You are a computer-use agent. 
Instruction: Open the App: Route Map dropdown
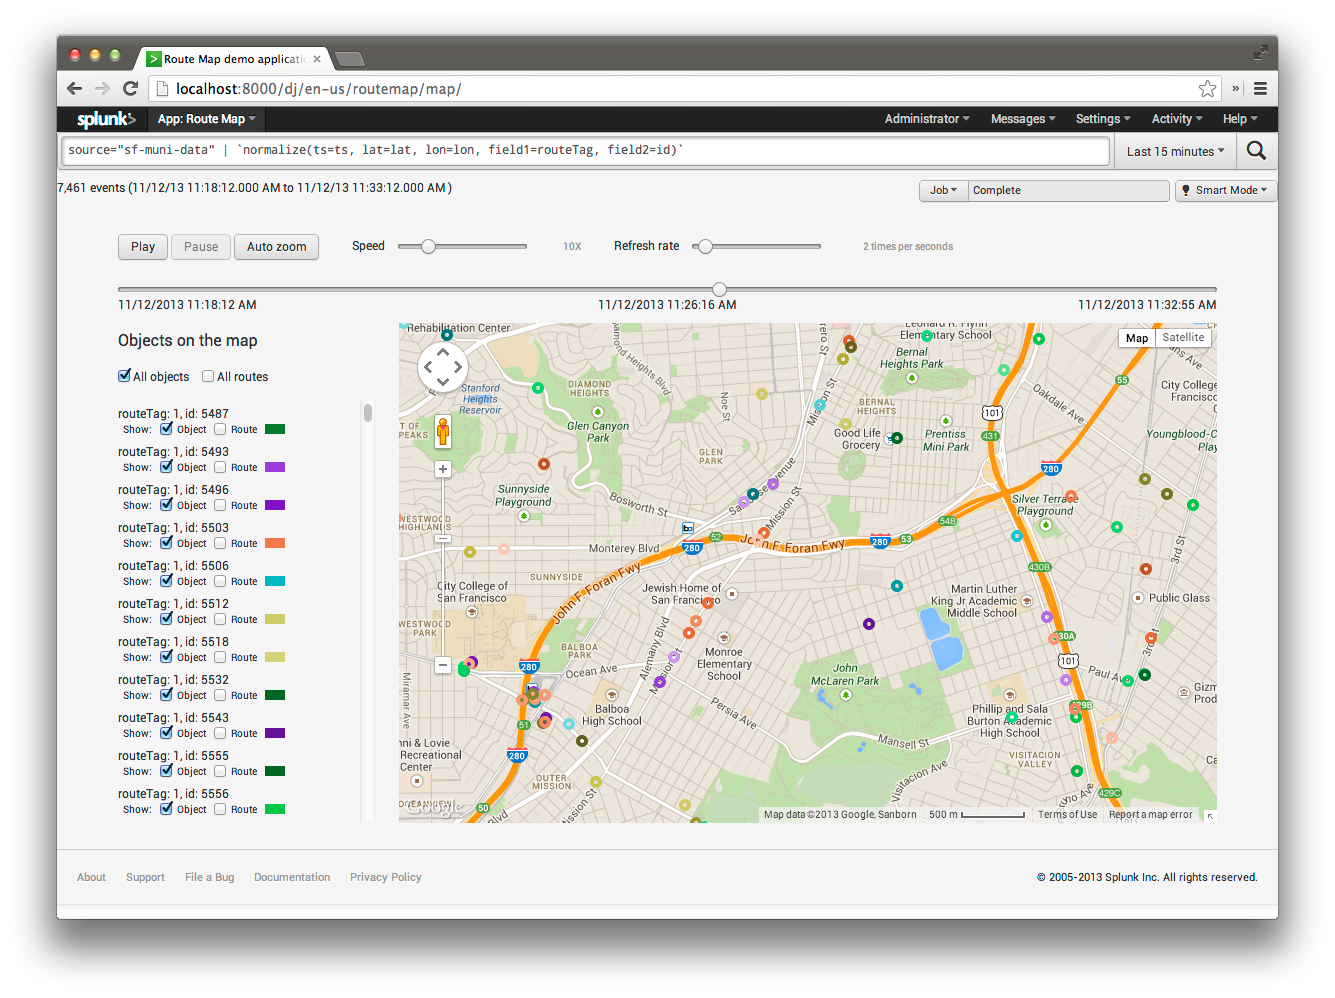point(206,119)
